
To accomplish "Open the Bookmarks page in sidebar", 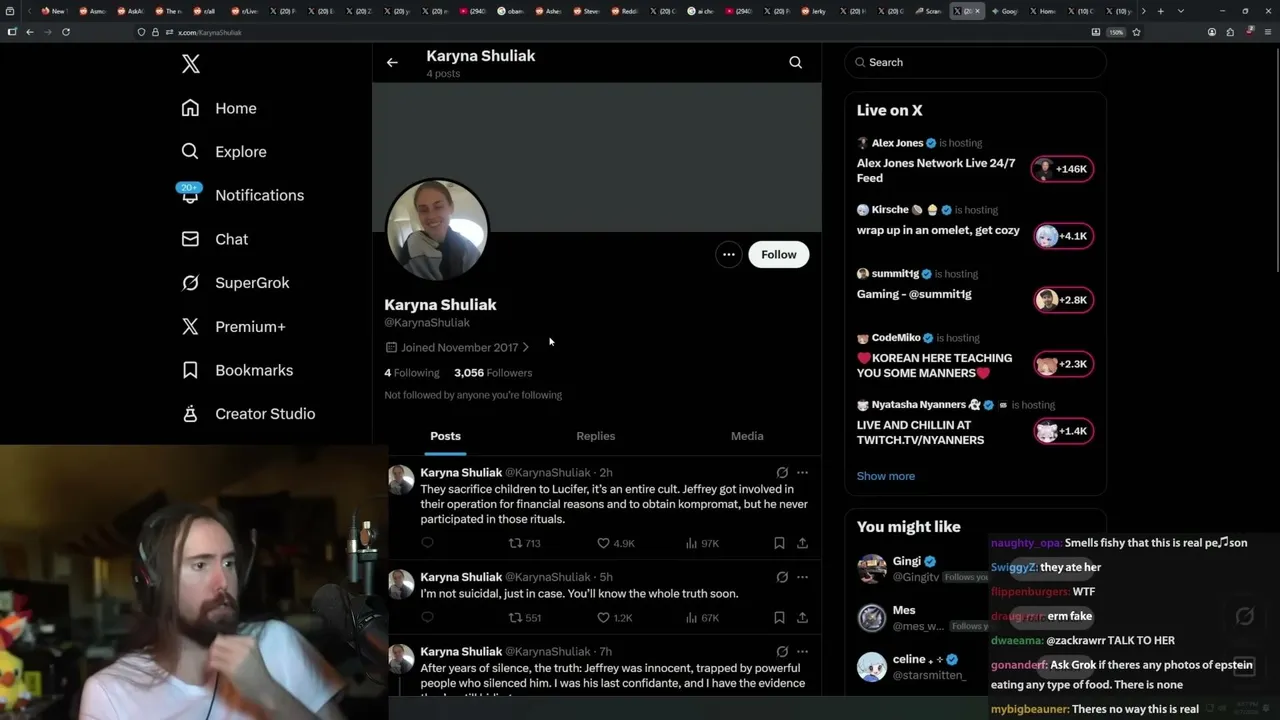I will [x=237, y=370].
